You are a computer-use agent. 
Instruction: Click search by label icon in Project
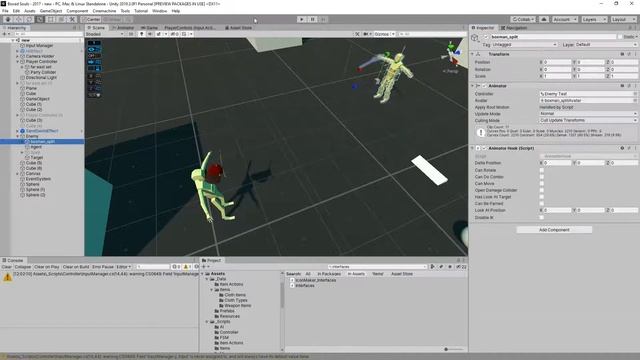pyautogui.click(x=441, y=267)
